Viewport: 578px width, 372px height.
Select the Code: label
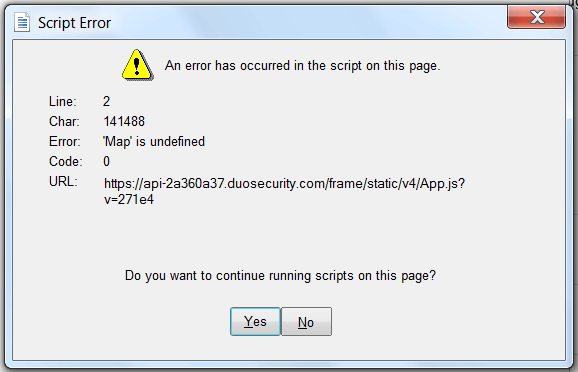(x=66, y=161)
